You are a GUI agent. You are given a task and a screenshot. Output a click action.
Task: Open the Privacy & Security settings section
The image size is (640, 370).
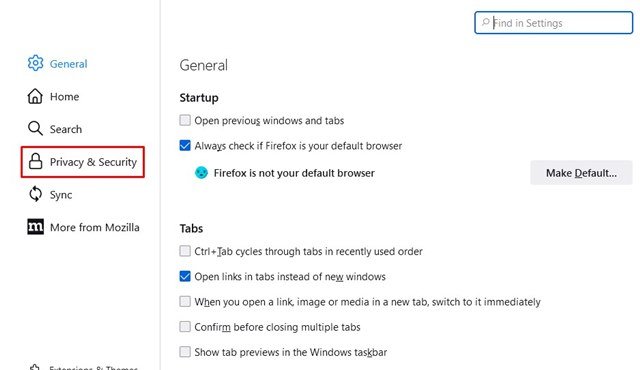83,162
